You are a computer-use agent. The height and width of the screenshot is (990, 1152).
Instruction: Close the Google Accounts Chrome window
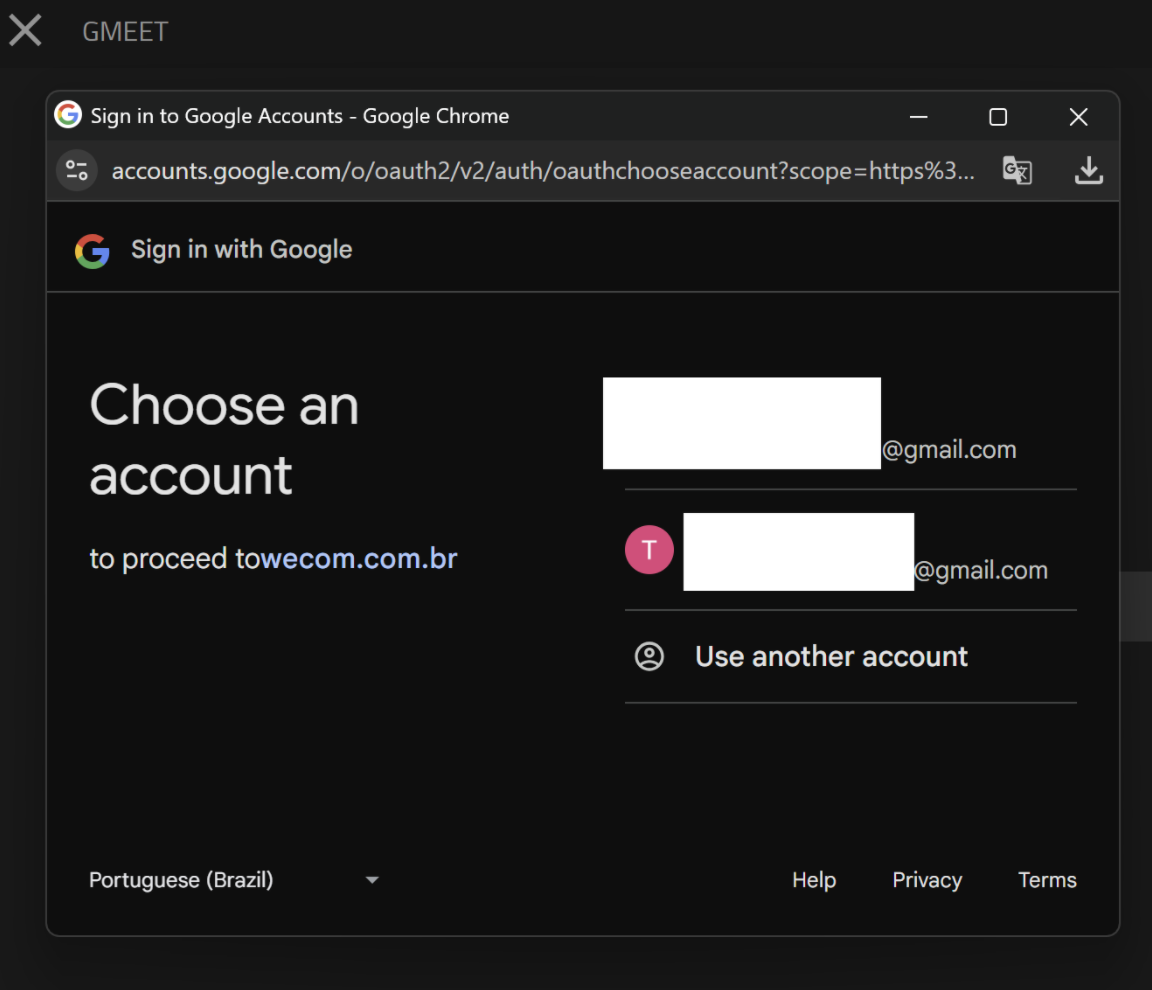pyautogui.click(x=1078, y=117)
